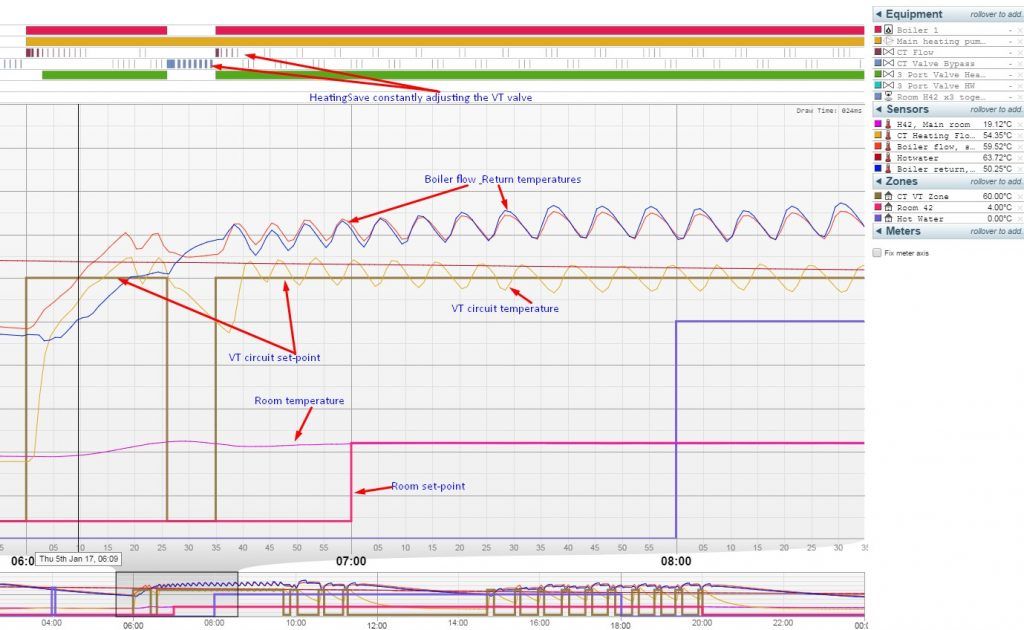Image resolution: width=1024 pixels, height=630 pixels.
Task: Click the Room H42 x3 room icon
Action: pos(889,96)
